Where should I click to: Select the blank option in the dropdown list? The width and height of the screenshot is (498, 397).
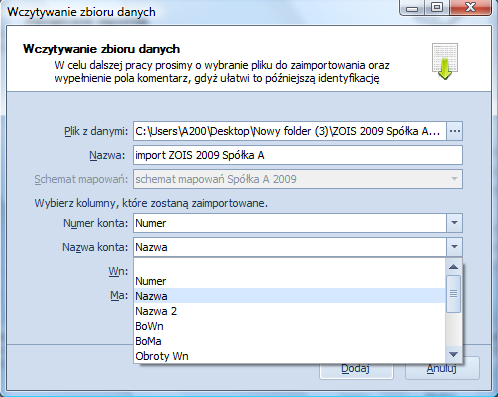[x=289, y=266]
